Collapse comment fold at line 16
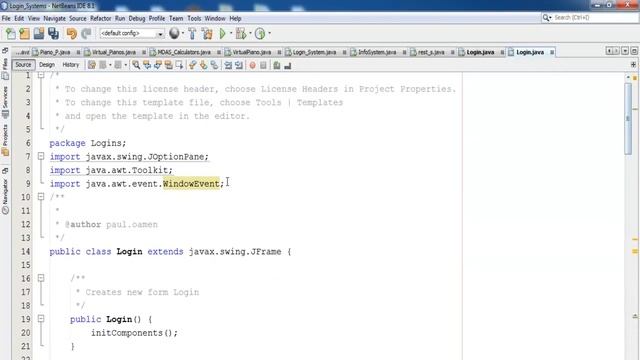This screenshot has height=360, width=640. pyautogui.click(x=41, y=278)
